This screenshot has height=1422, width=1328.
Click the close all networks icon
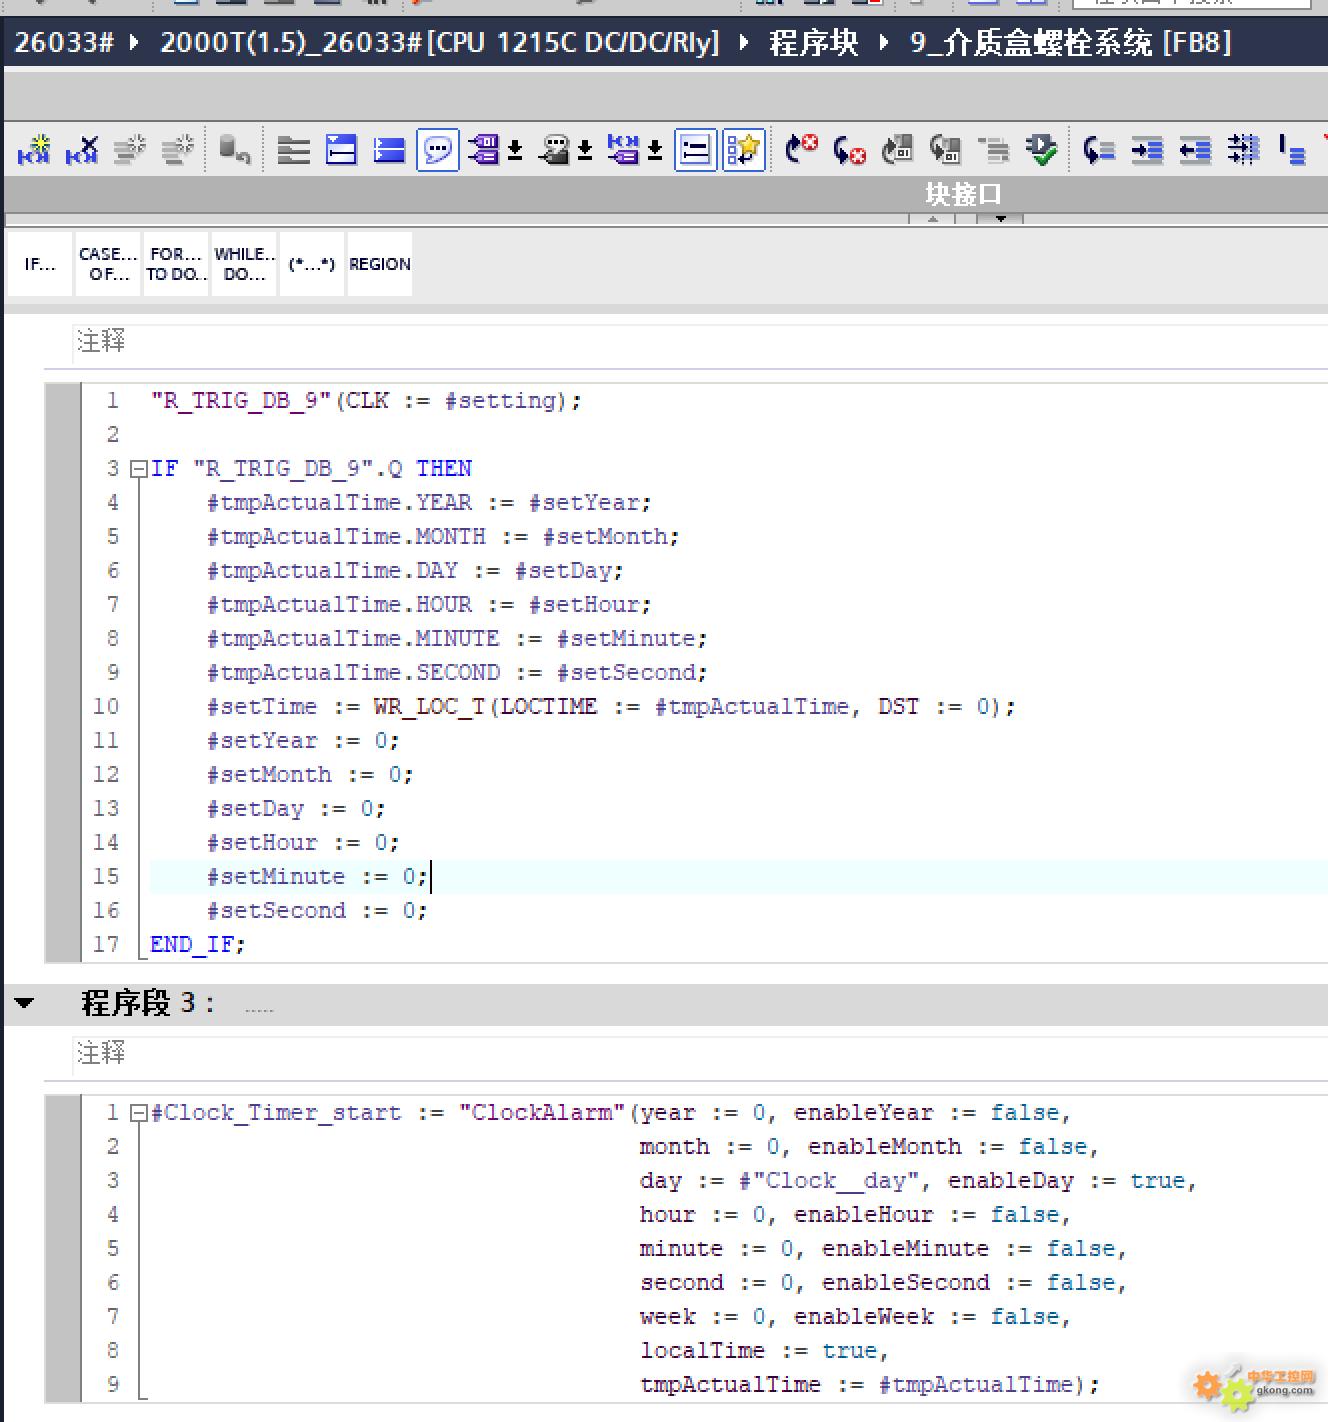pyautogui.click(x=388, y=150)
